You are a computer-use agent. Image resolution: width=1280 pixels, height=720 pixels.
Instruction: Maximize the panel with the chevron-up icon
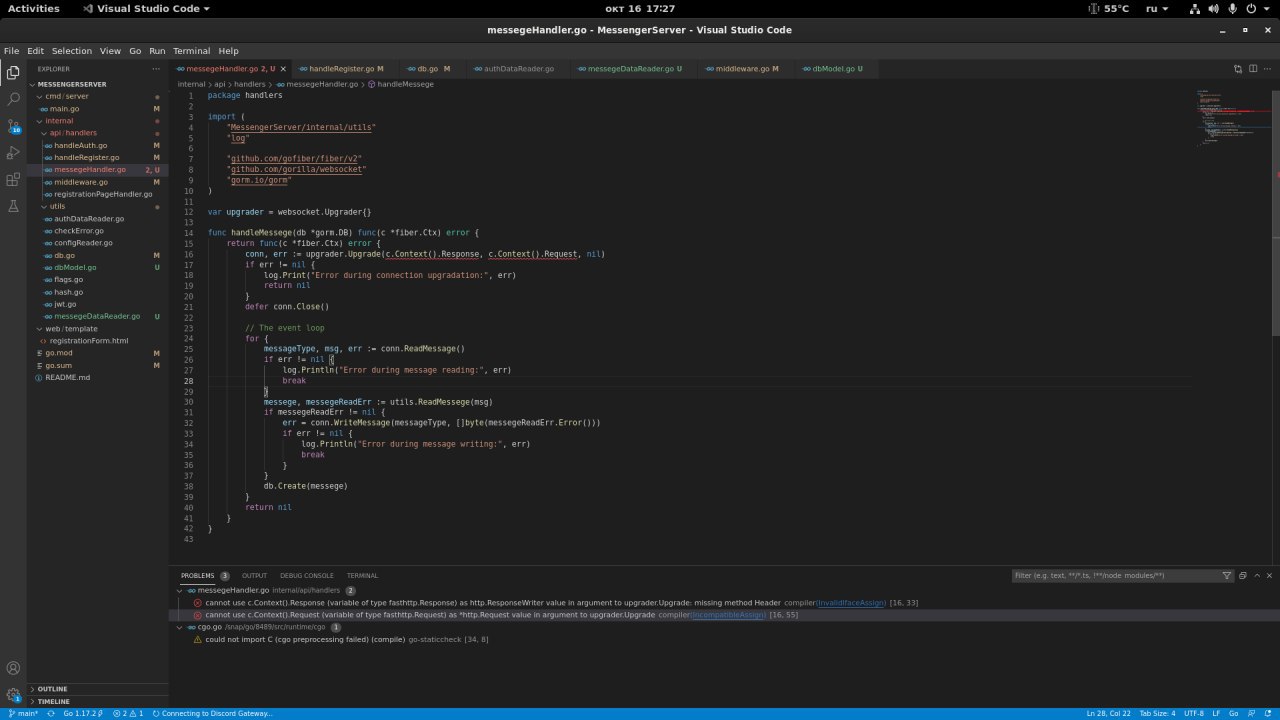click(x=1257, y=576)
